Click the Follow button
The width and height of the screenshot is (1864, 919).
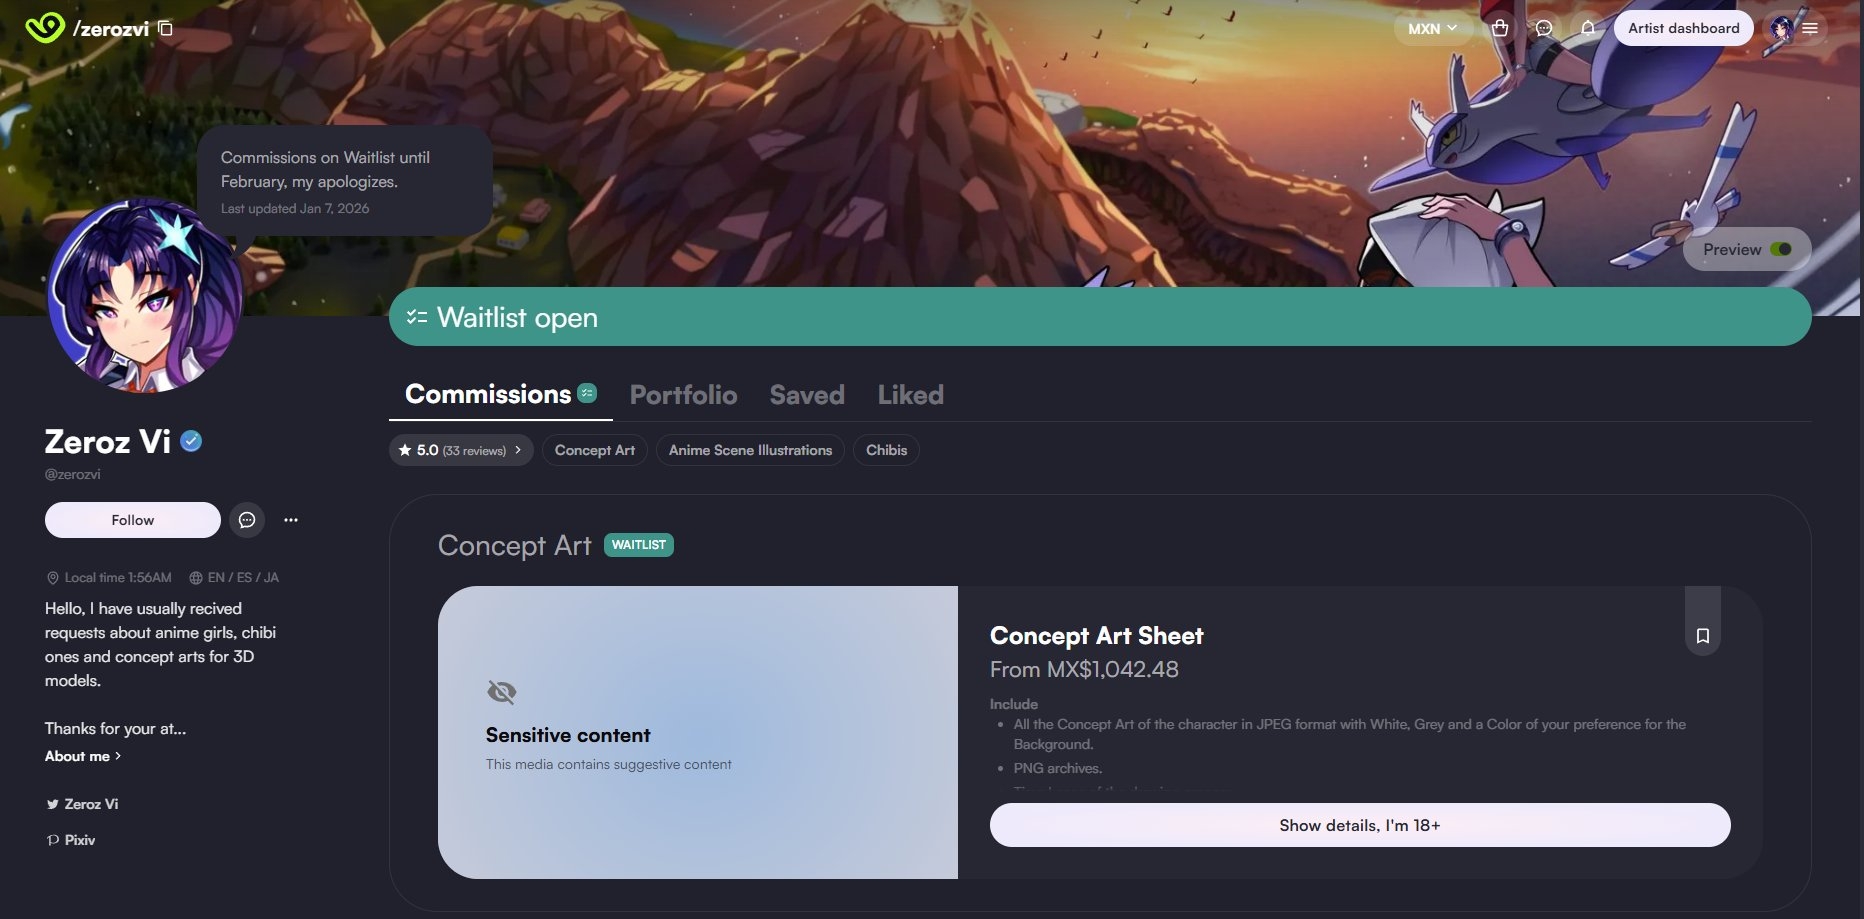(133, 520)
